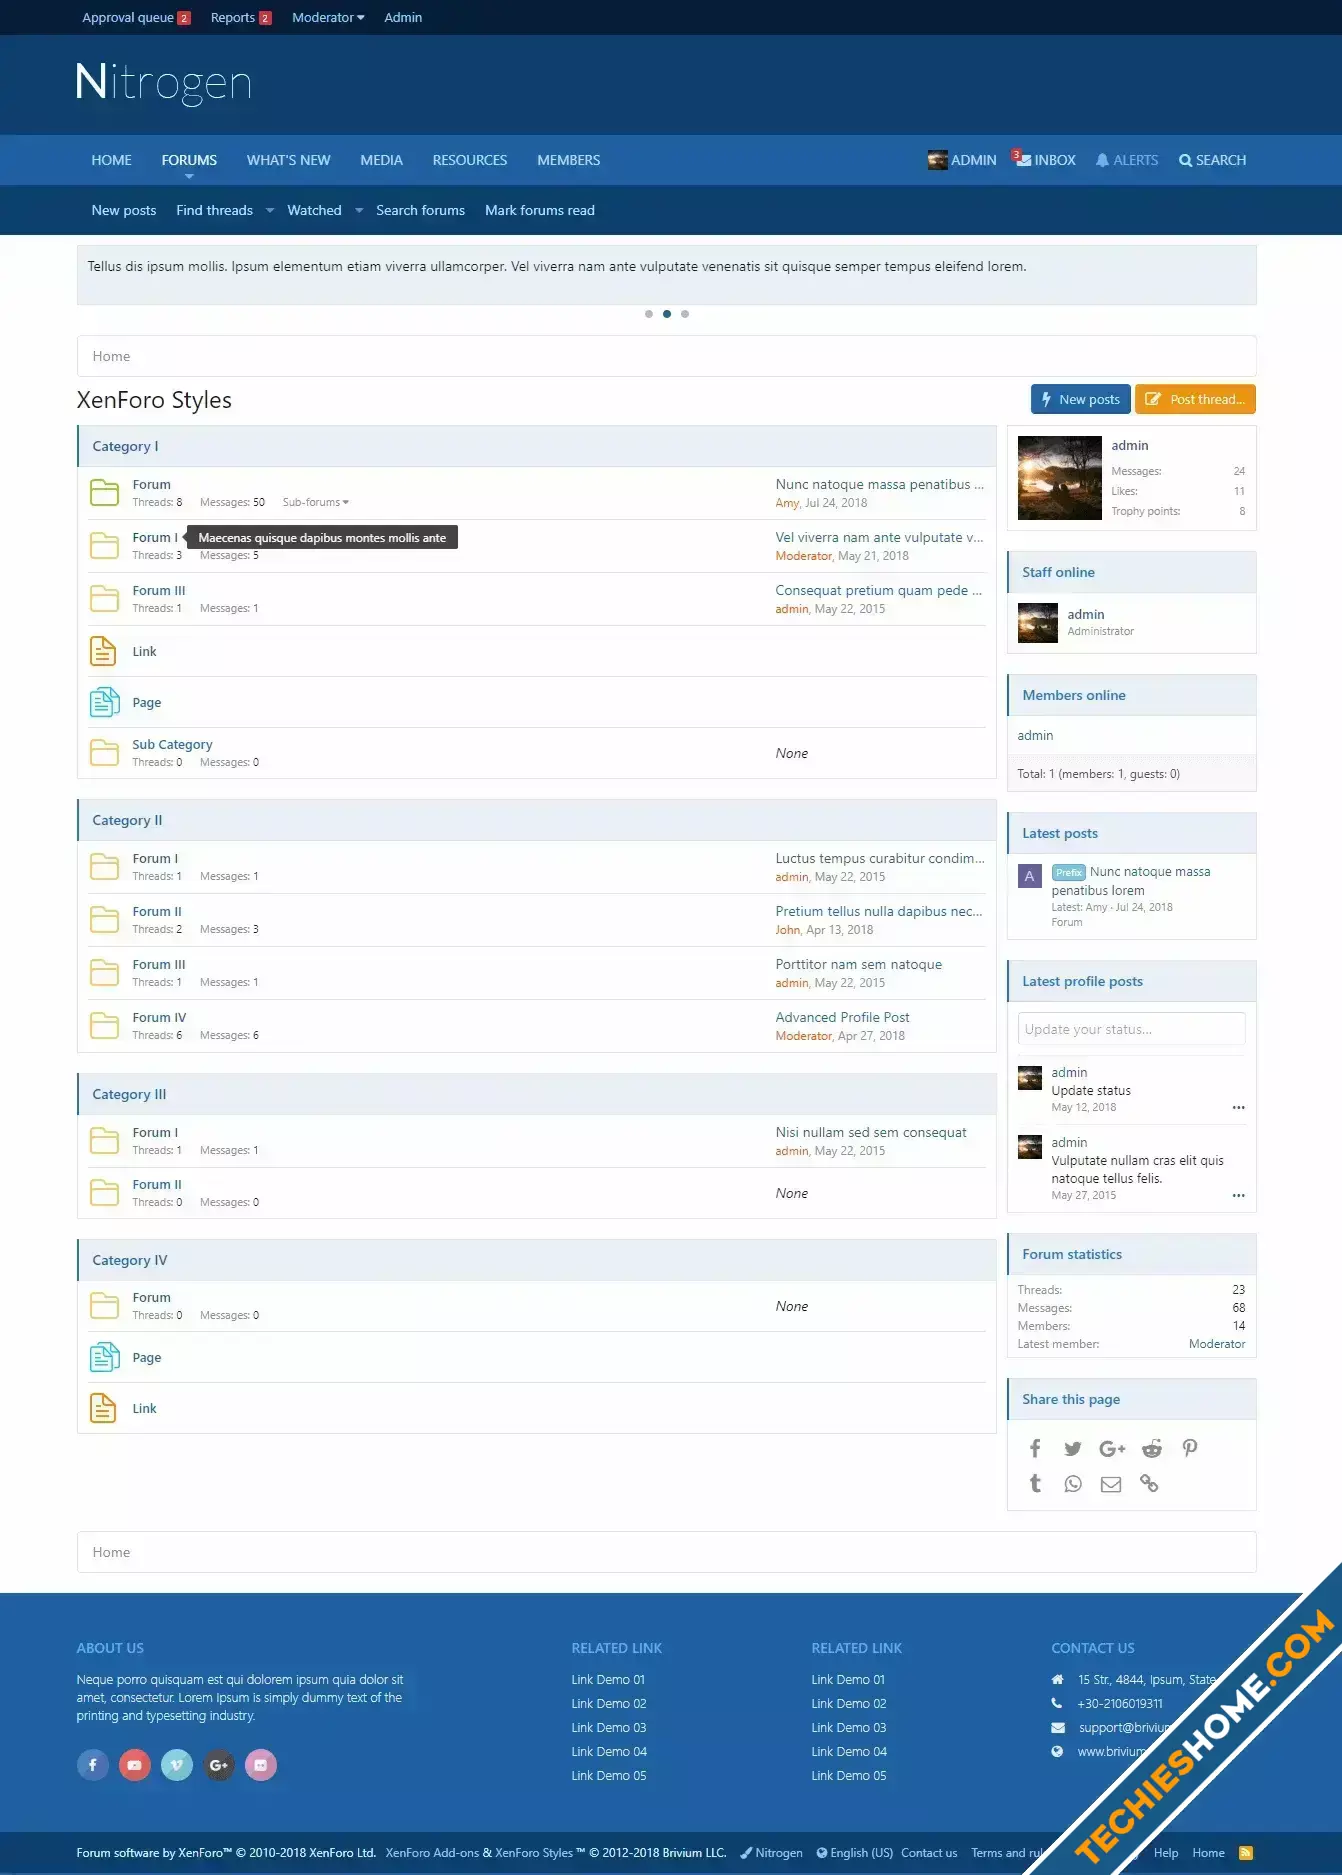The image size is (1342, 1875).
Task: Go to the Members navigation tab
Action: pos(568,160)
